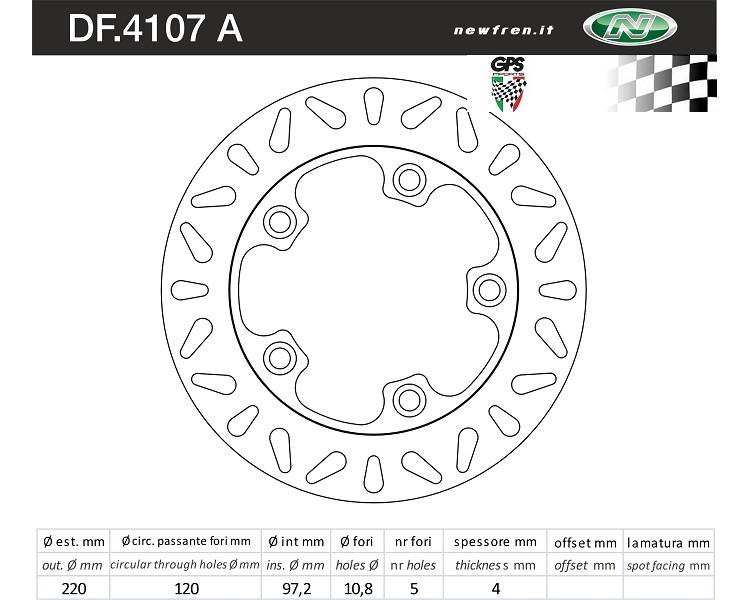
Task: Click the green Newfren N logo
Action: click(x=630, y=27)
